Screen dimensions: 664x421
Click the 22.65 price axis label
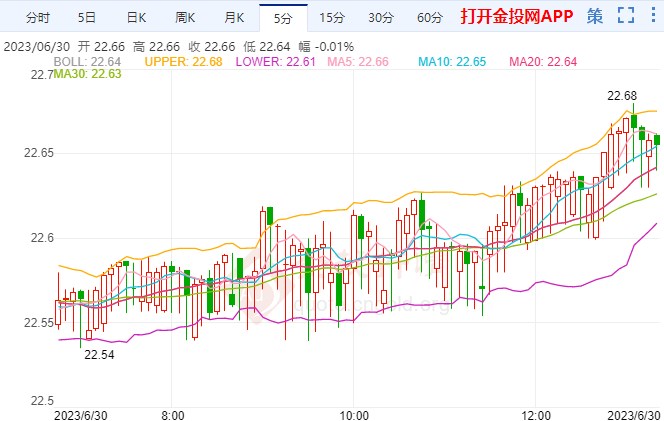[39, 152]
